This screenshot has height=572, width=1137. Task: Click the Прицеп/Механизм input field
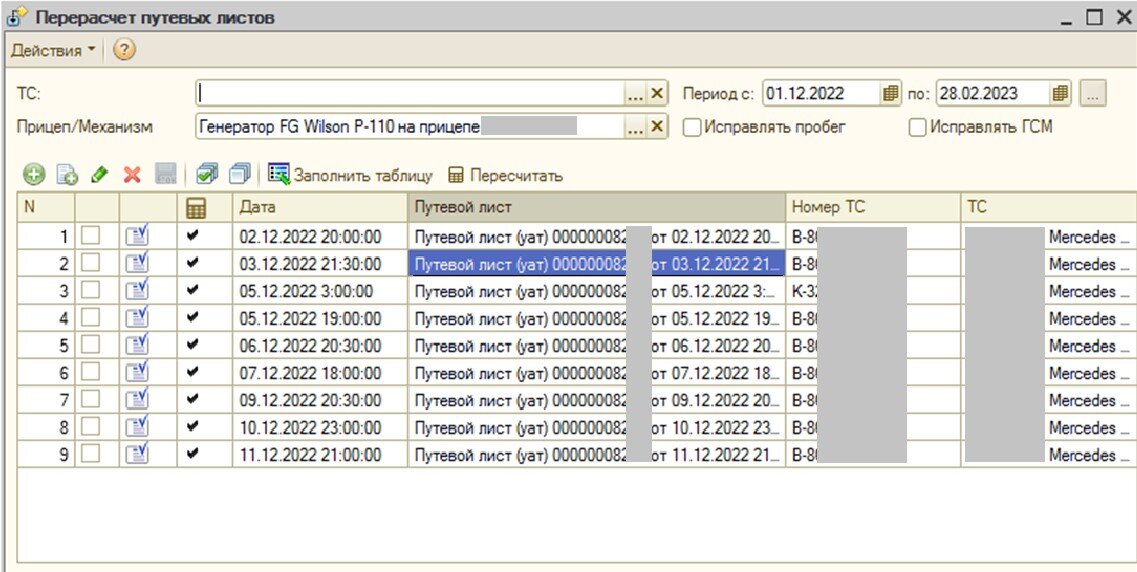[x=410, y=127]
